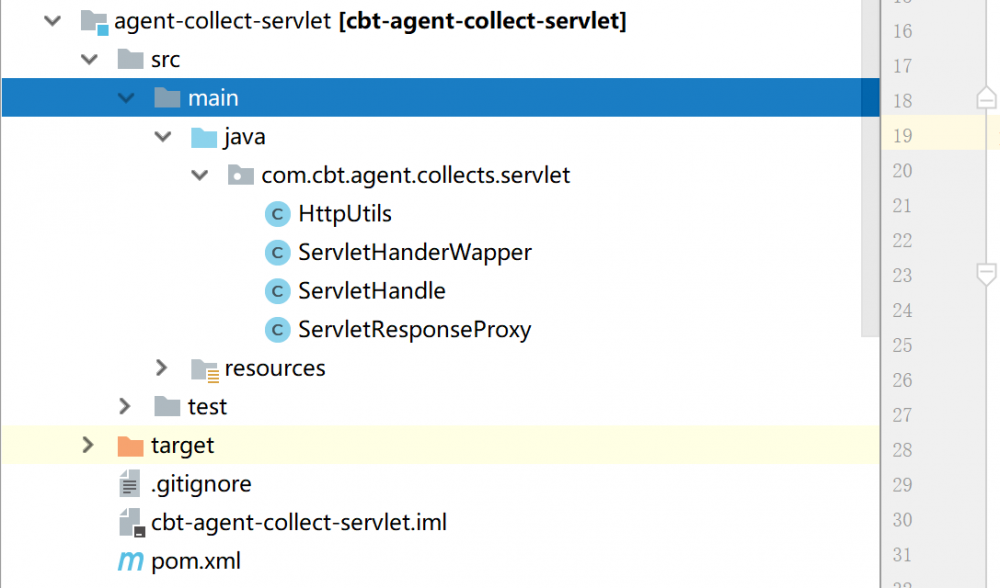
Task: Expand the target folder arrow
Action: click(x=88, y=445)
